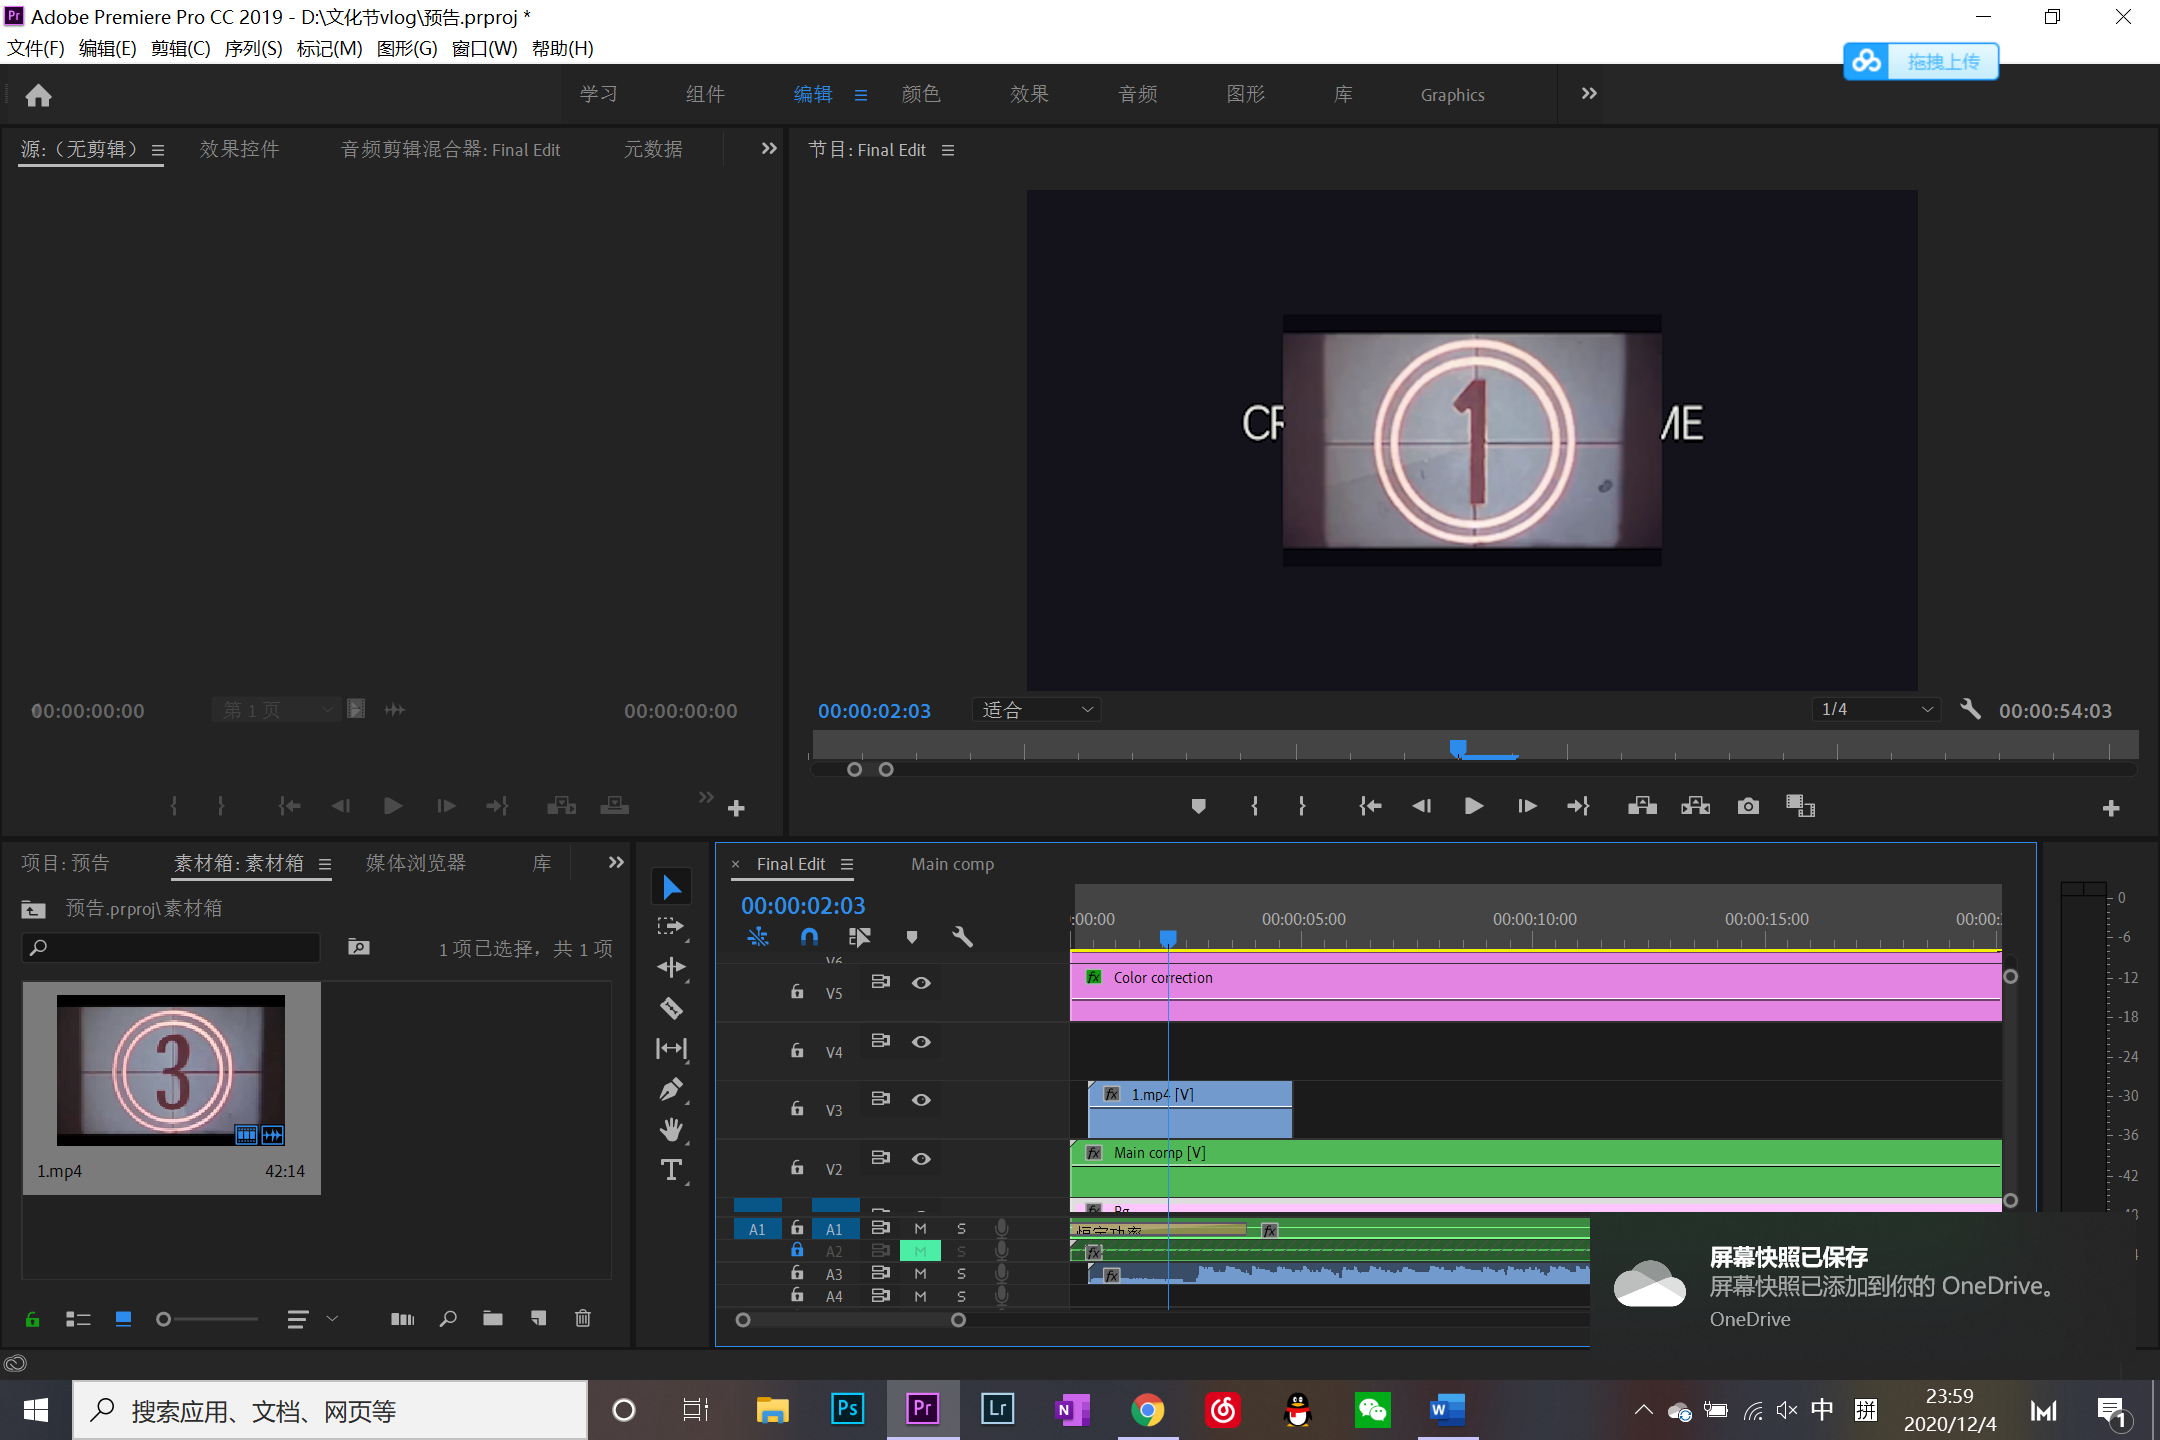Click the Lift button in Program monitor

[x=1642, y=806]
